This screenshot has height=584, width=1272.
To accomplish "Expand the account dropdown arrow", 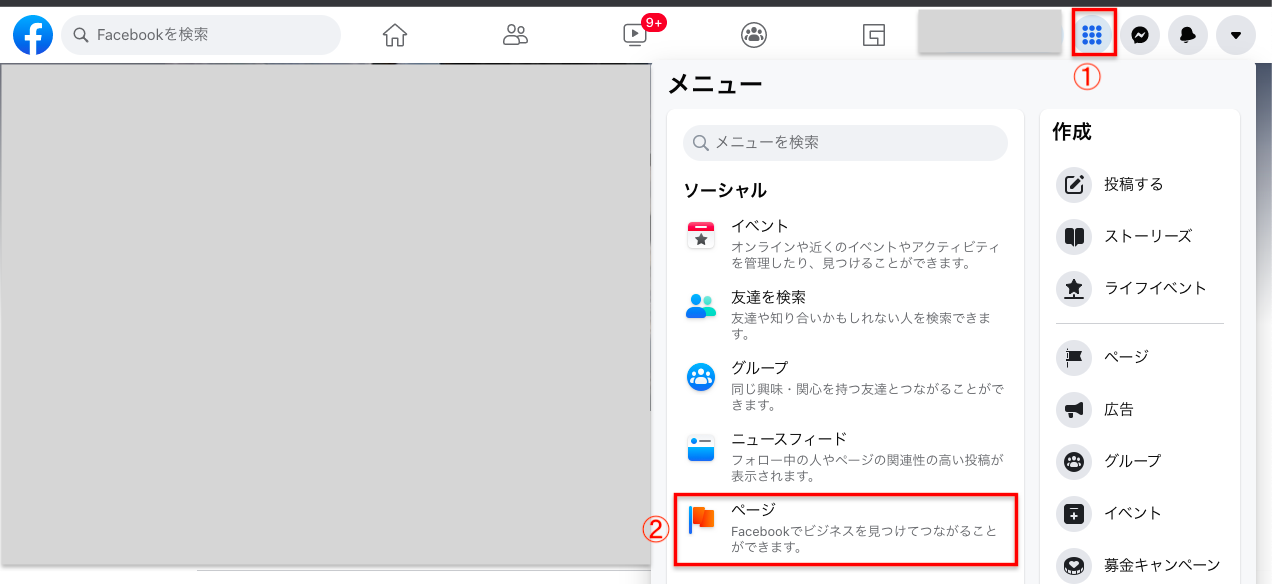I will click(x=1236, y=35).
